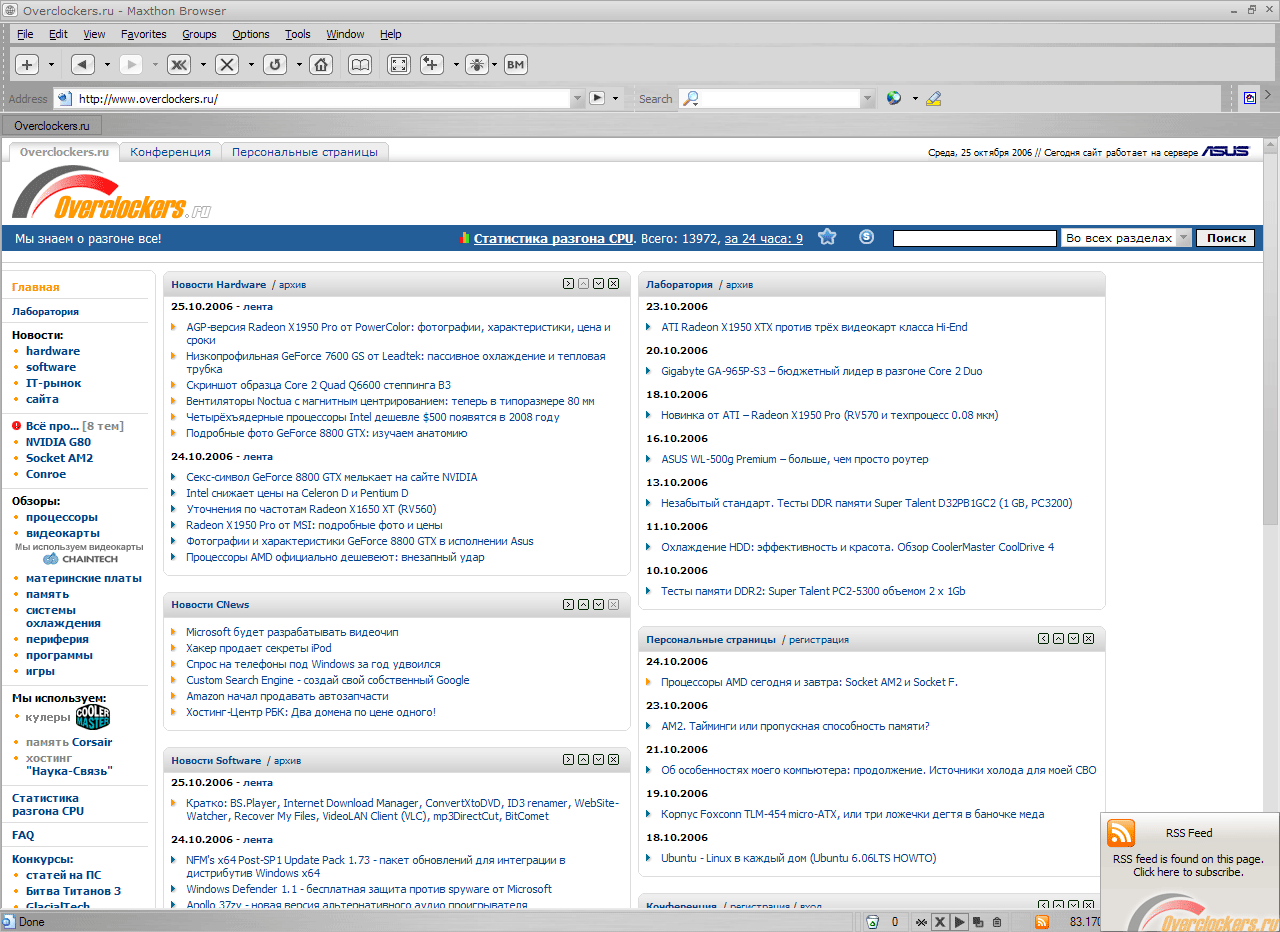Click the Поиск search button
Viewport: 1280px width, 932px height.
1226,238
